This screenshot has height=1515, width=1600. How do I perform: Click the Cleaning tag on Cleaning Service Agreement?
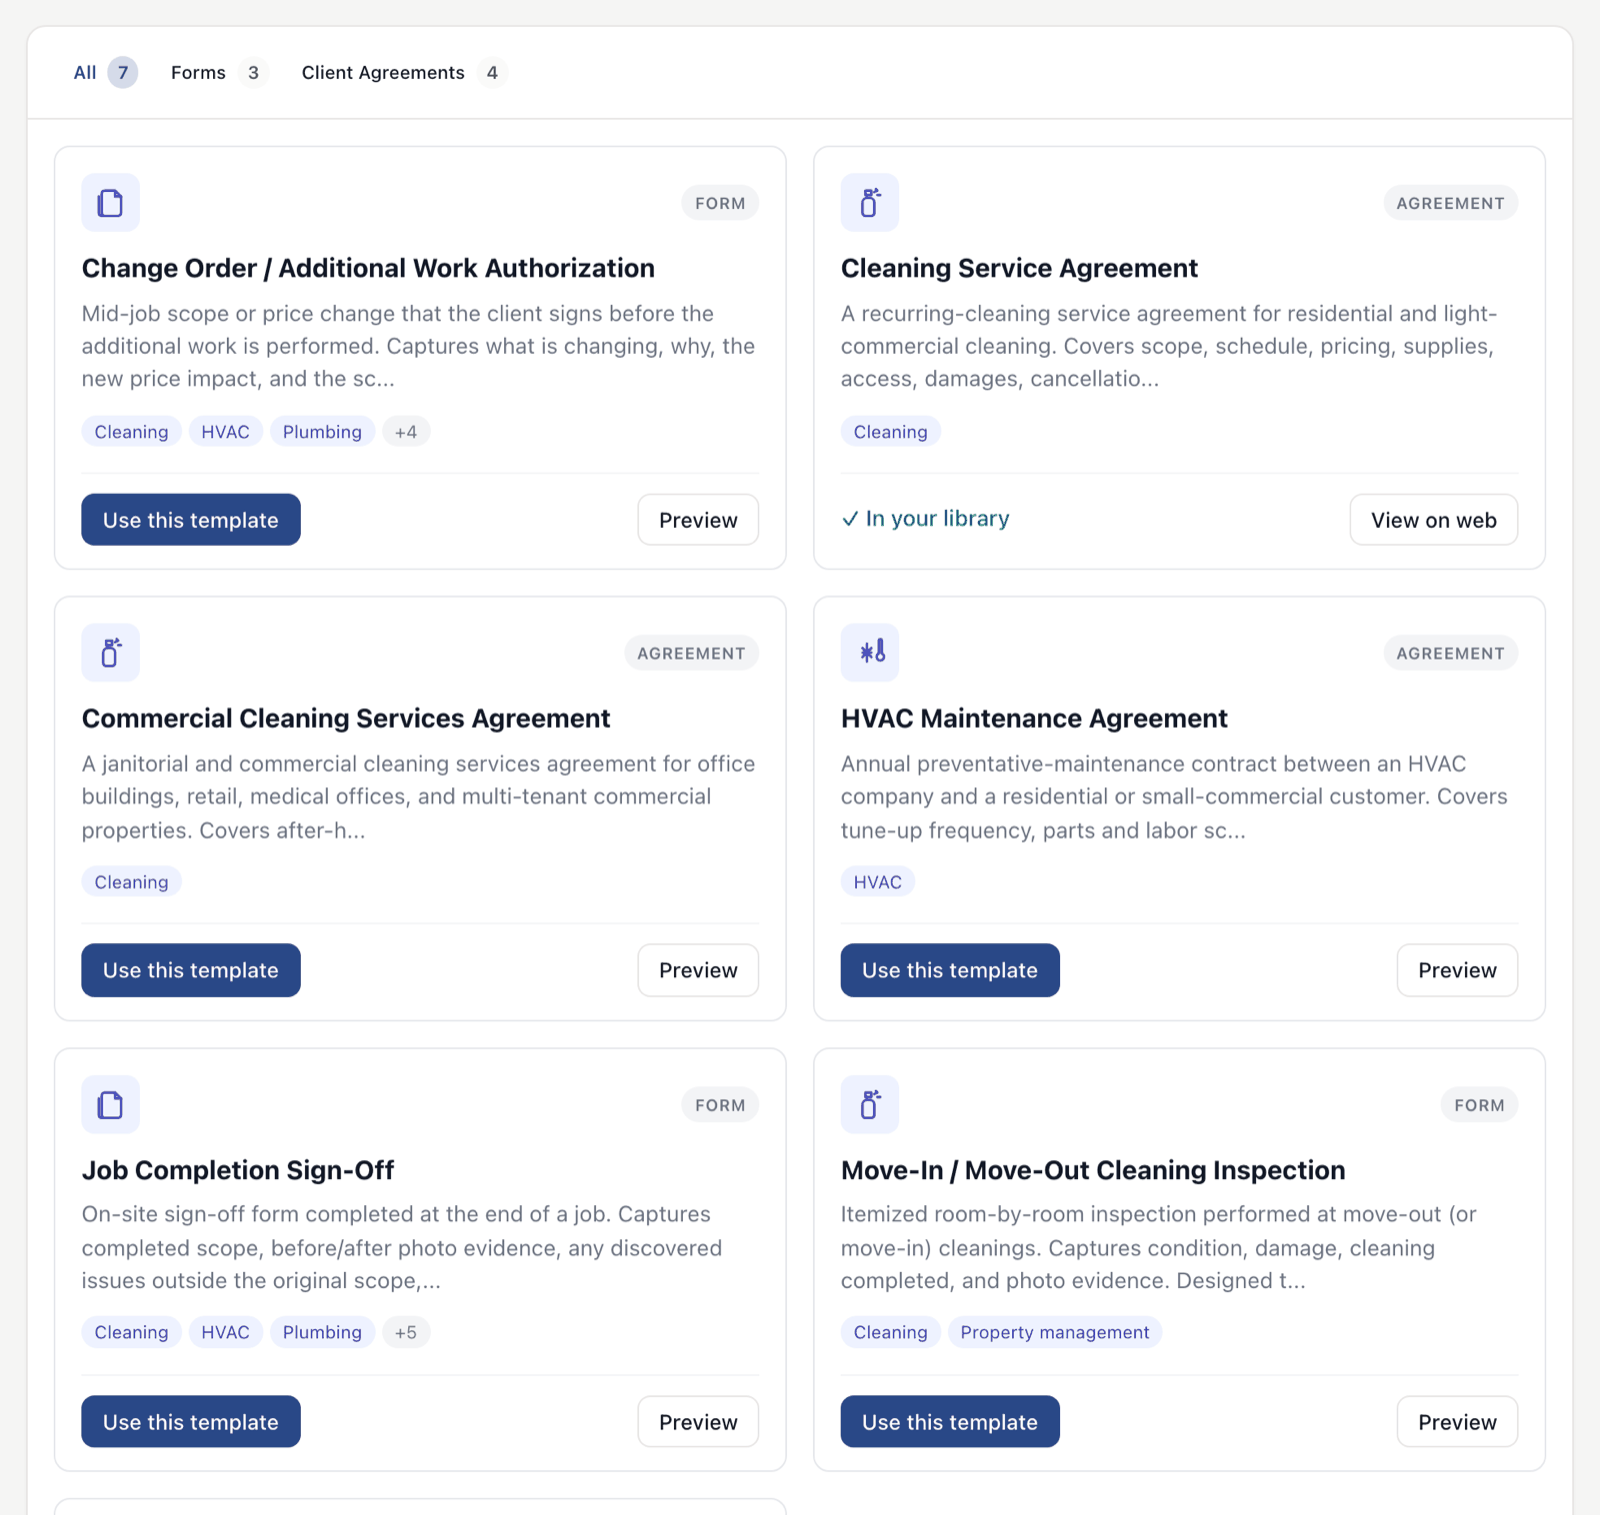(x=890, y=432)
